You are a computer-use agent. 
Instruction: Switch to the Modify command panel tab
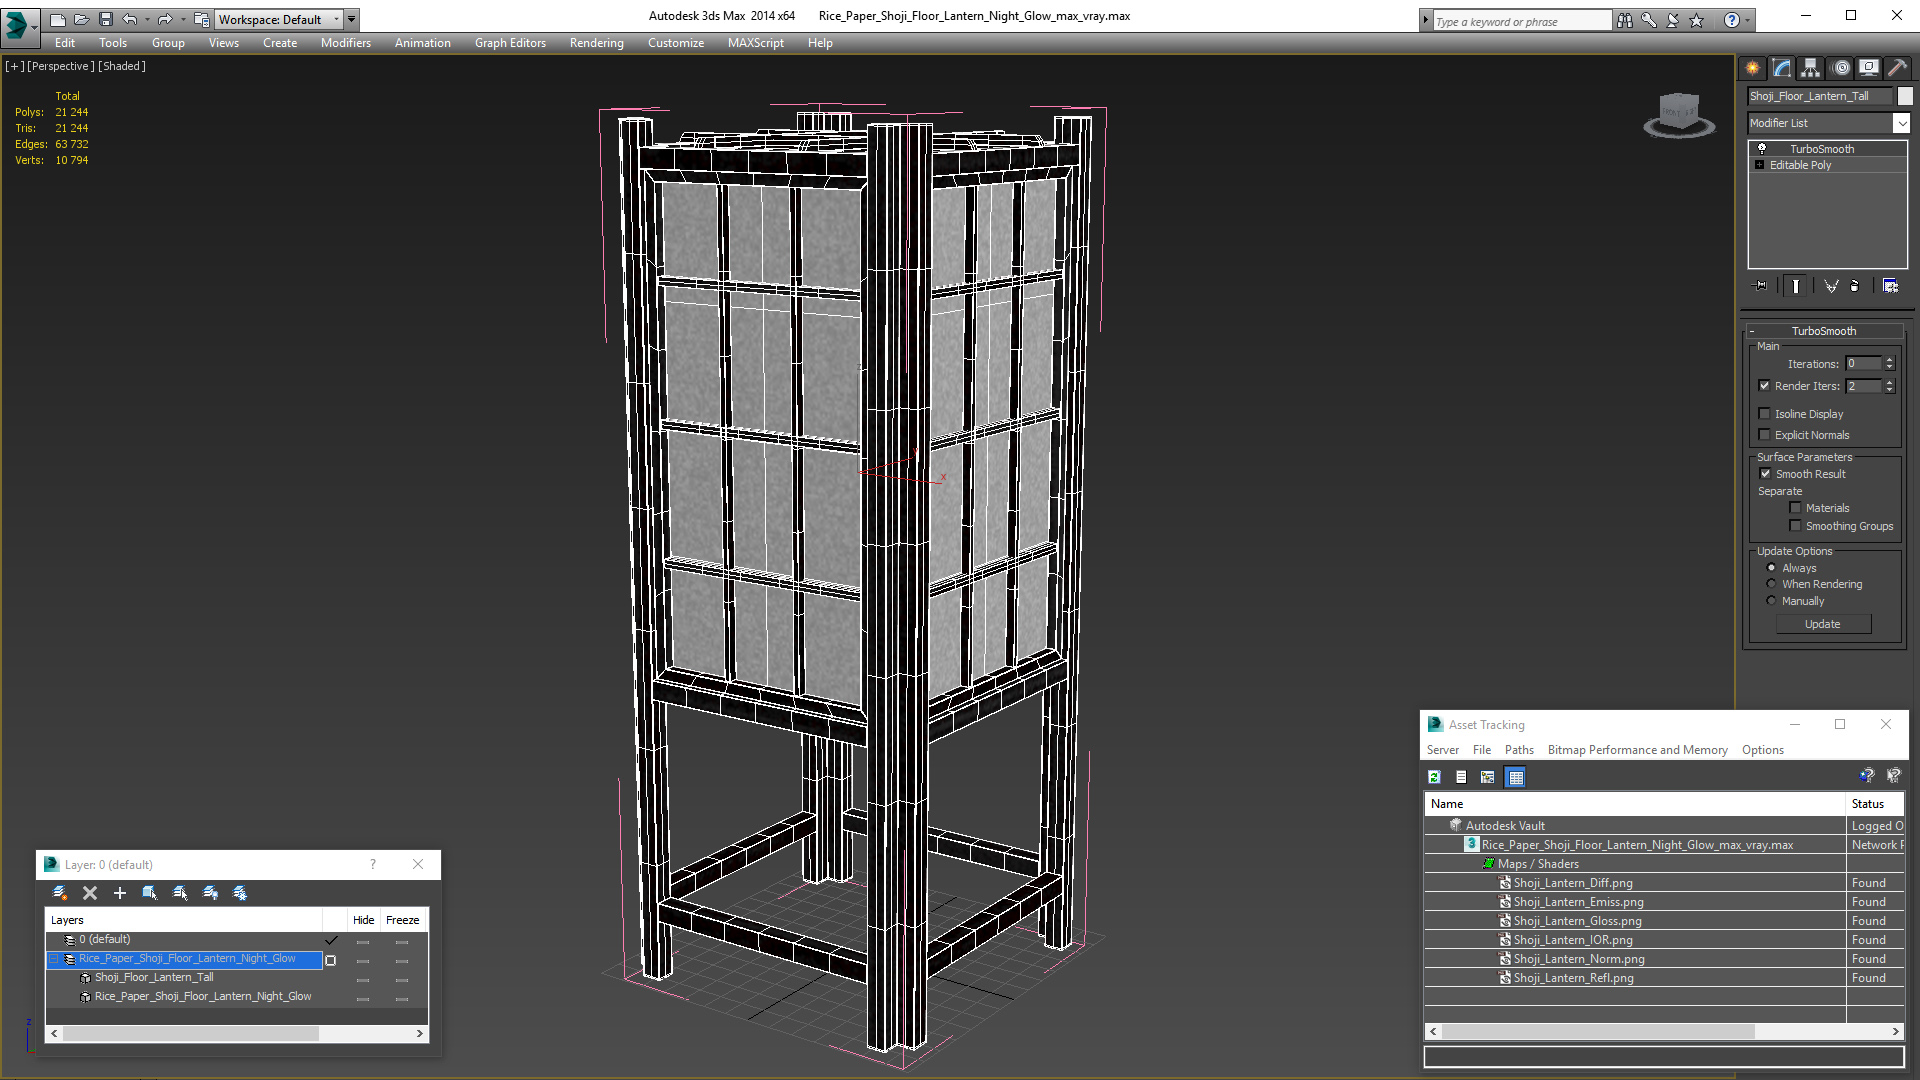coord(1781,68)
